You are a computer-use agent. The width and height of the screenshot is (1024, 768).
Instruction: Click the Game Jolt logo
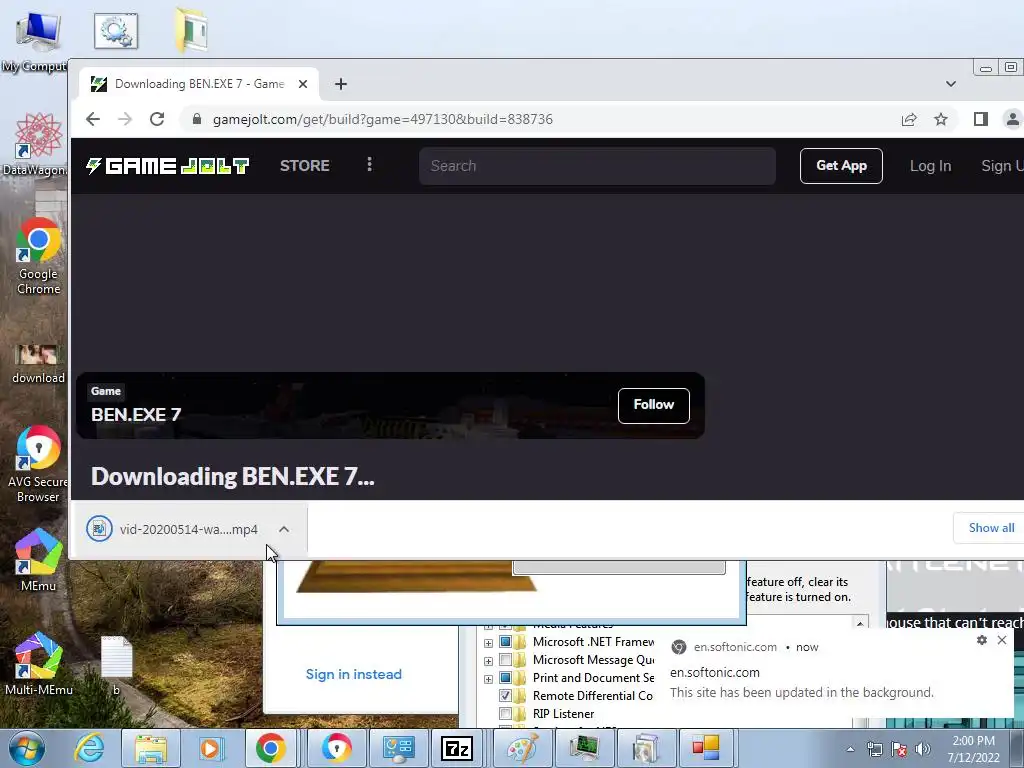(167, 166)
